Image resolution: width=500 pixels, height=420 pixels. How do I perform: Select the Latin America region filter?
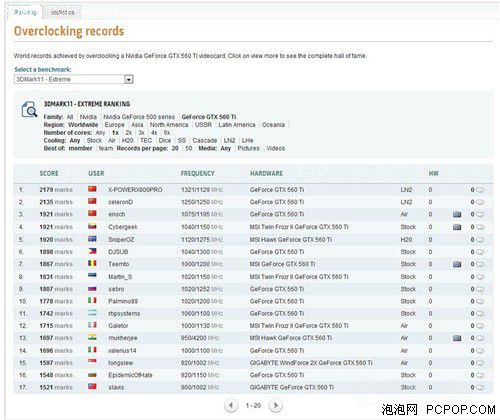point(237,125)
